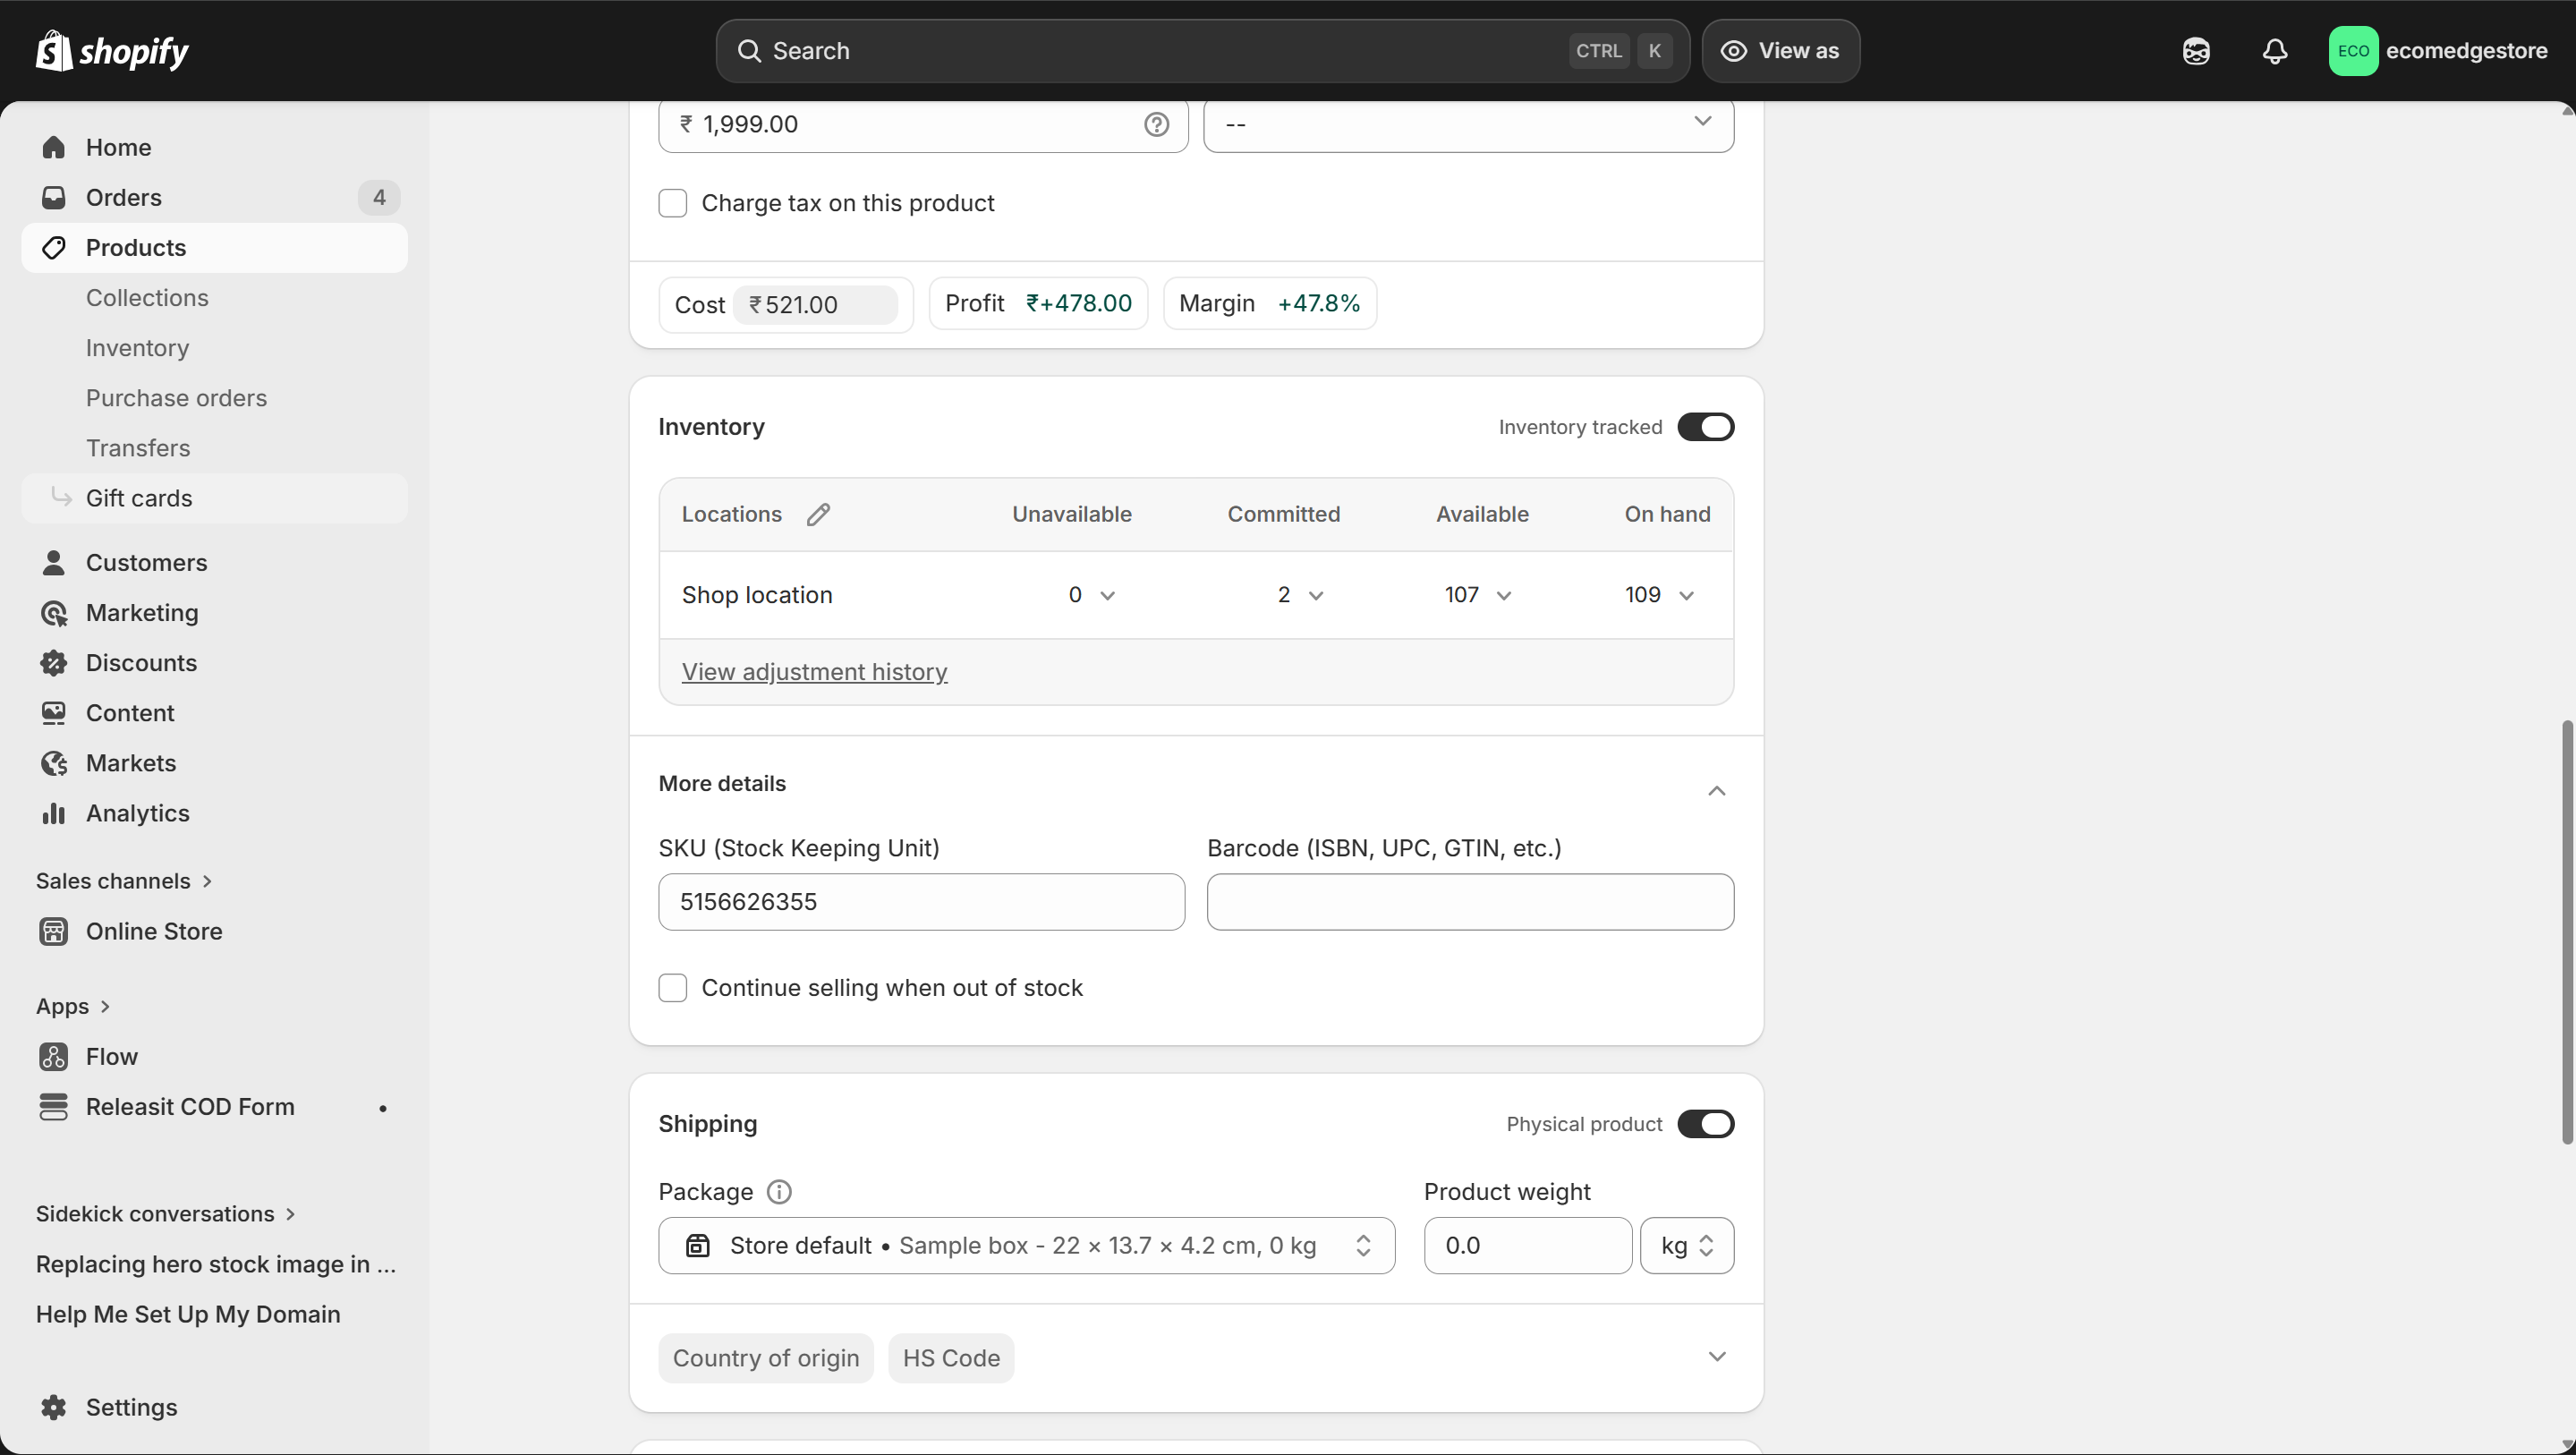Turn off the Physical product toggle
The height and width of the screenshot is (1455, 2576).
click(1704, 1123)
